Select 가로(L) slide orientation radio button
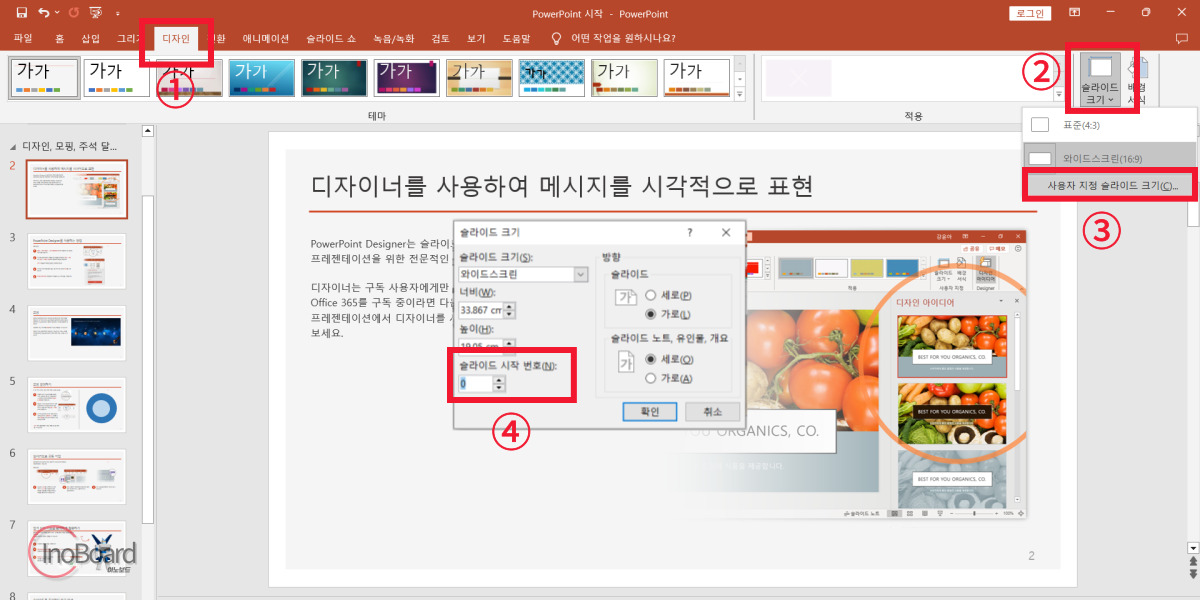1200x600 pixels. tap(668, 314)
